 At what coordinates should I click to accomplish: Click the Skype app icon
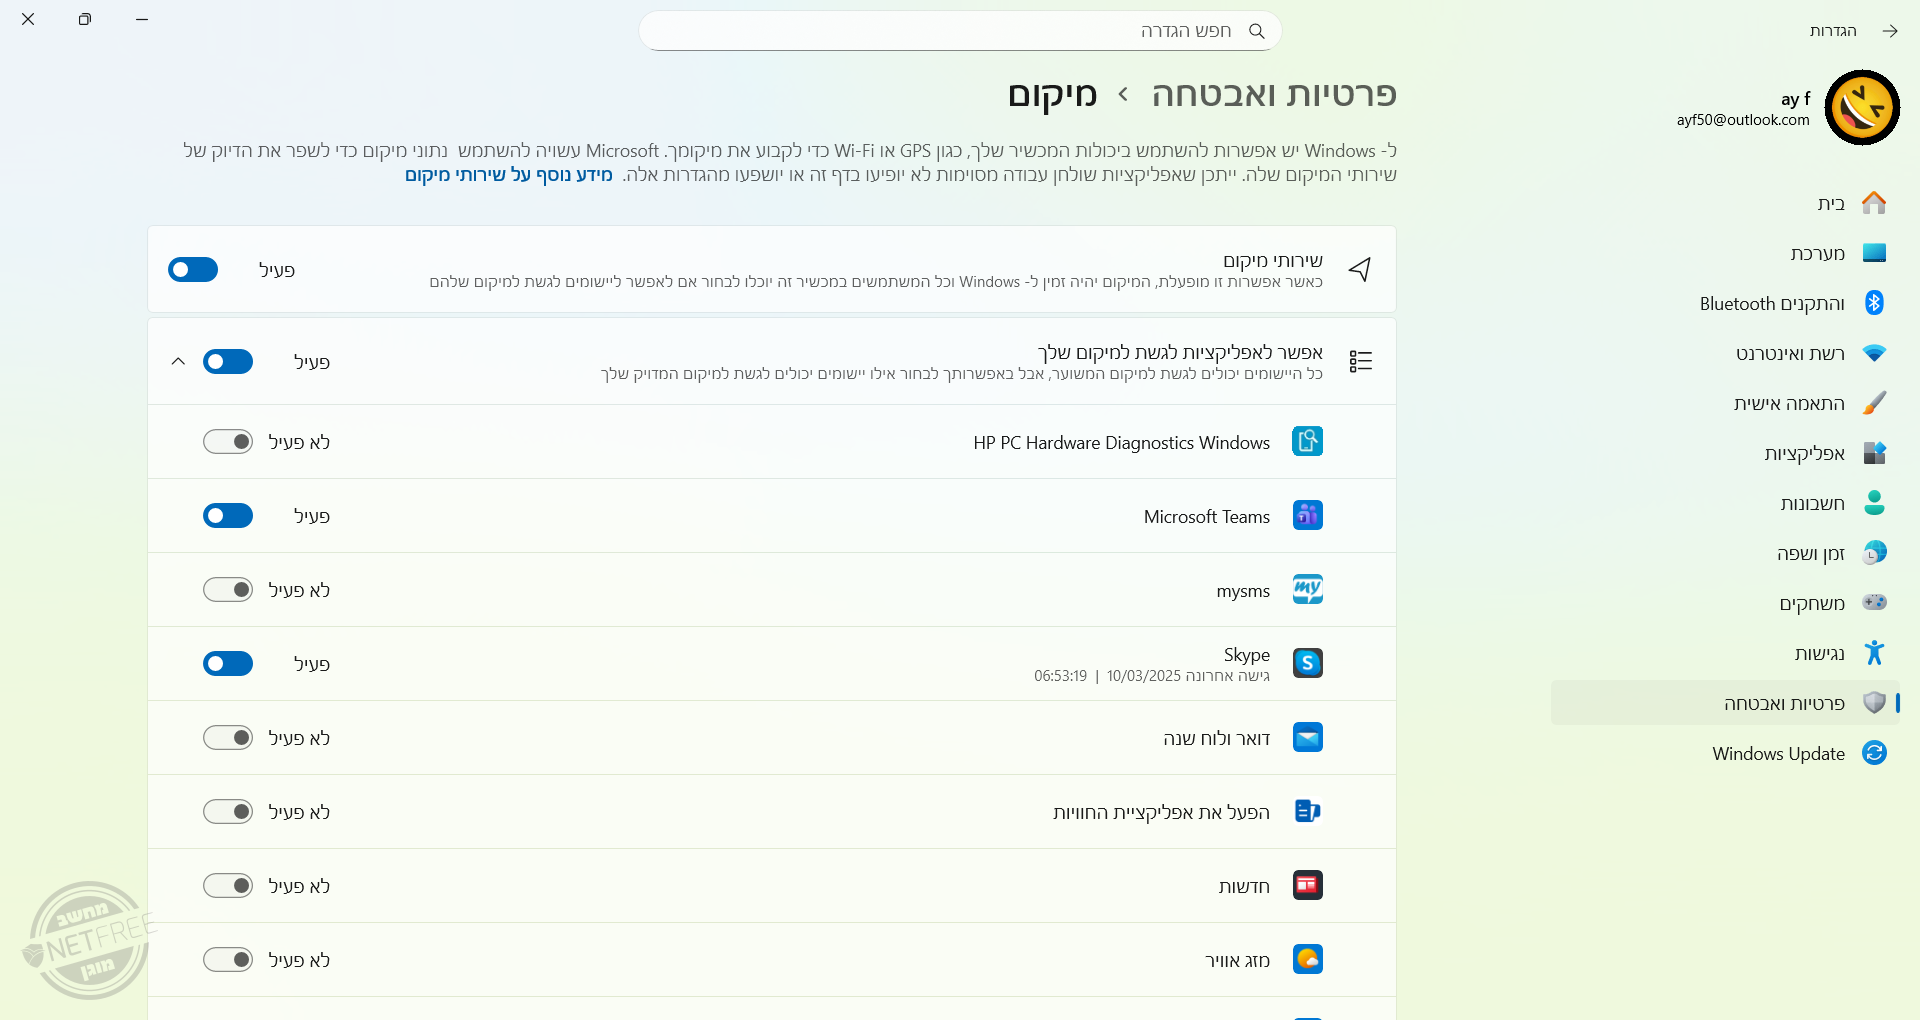tap(1308, 663)
